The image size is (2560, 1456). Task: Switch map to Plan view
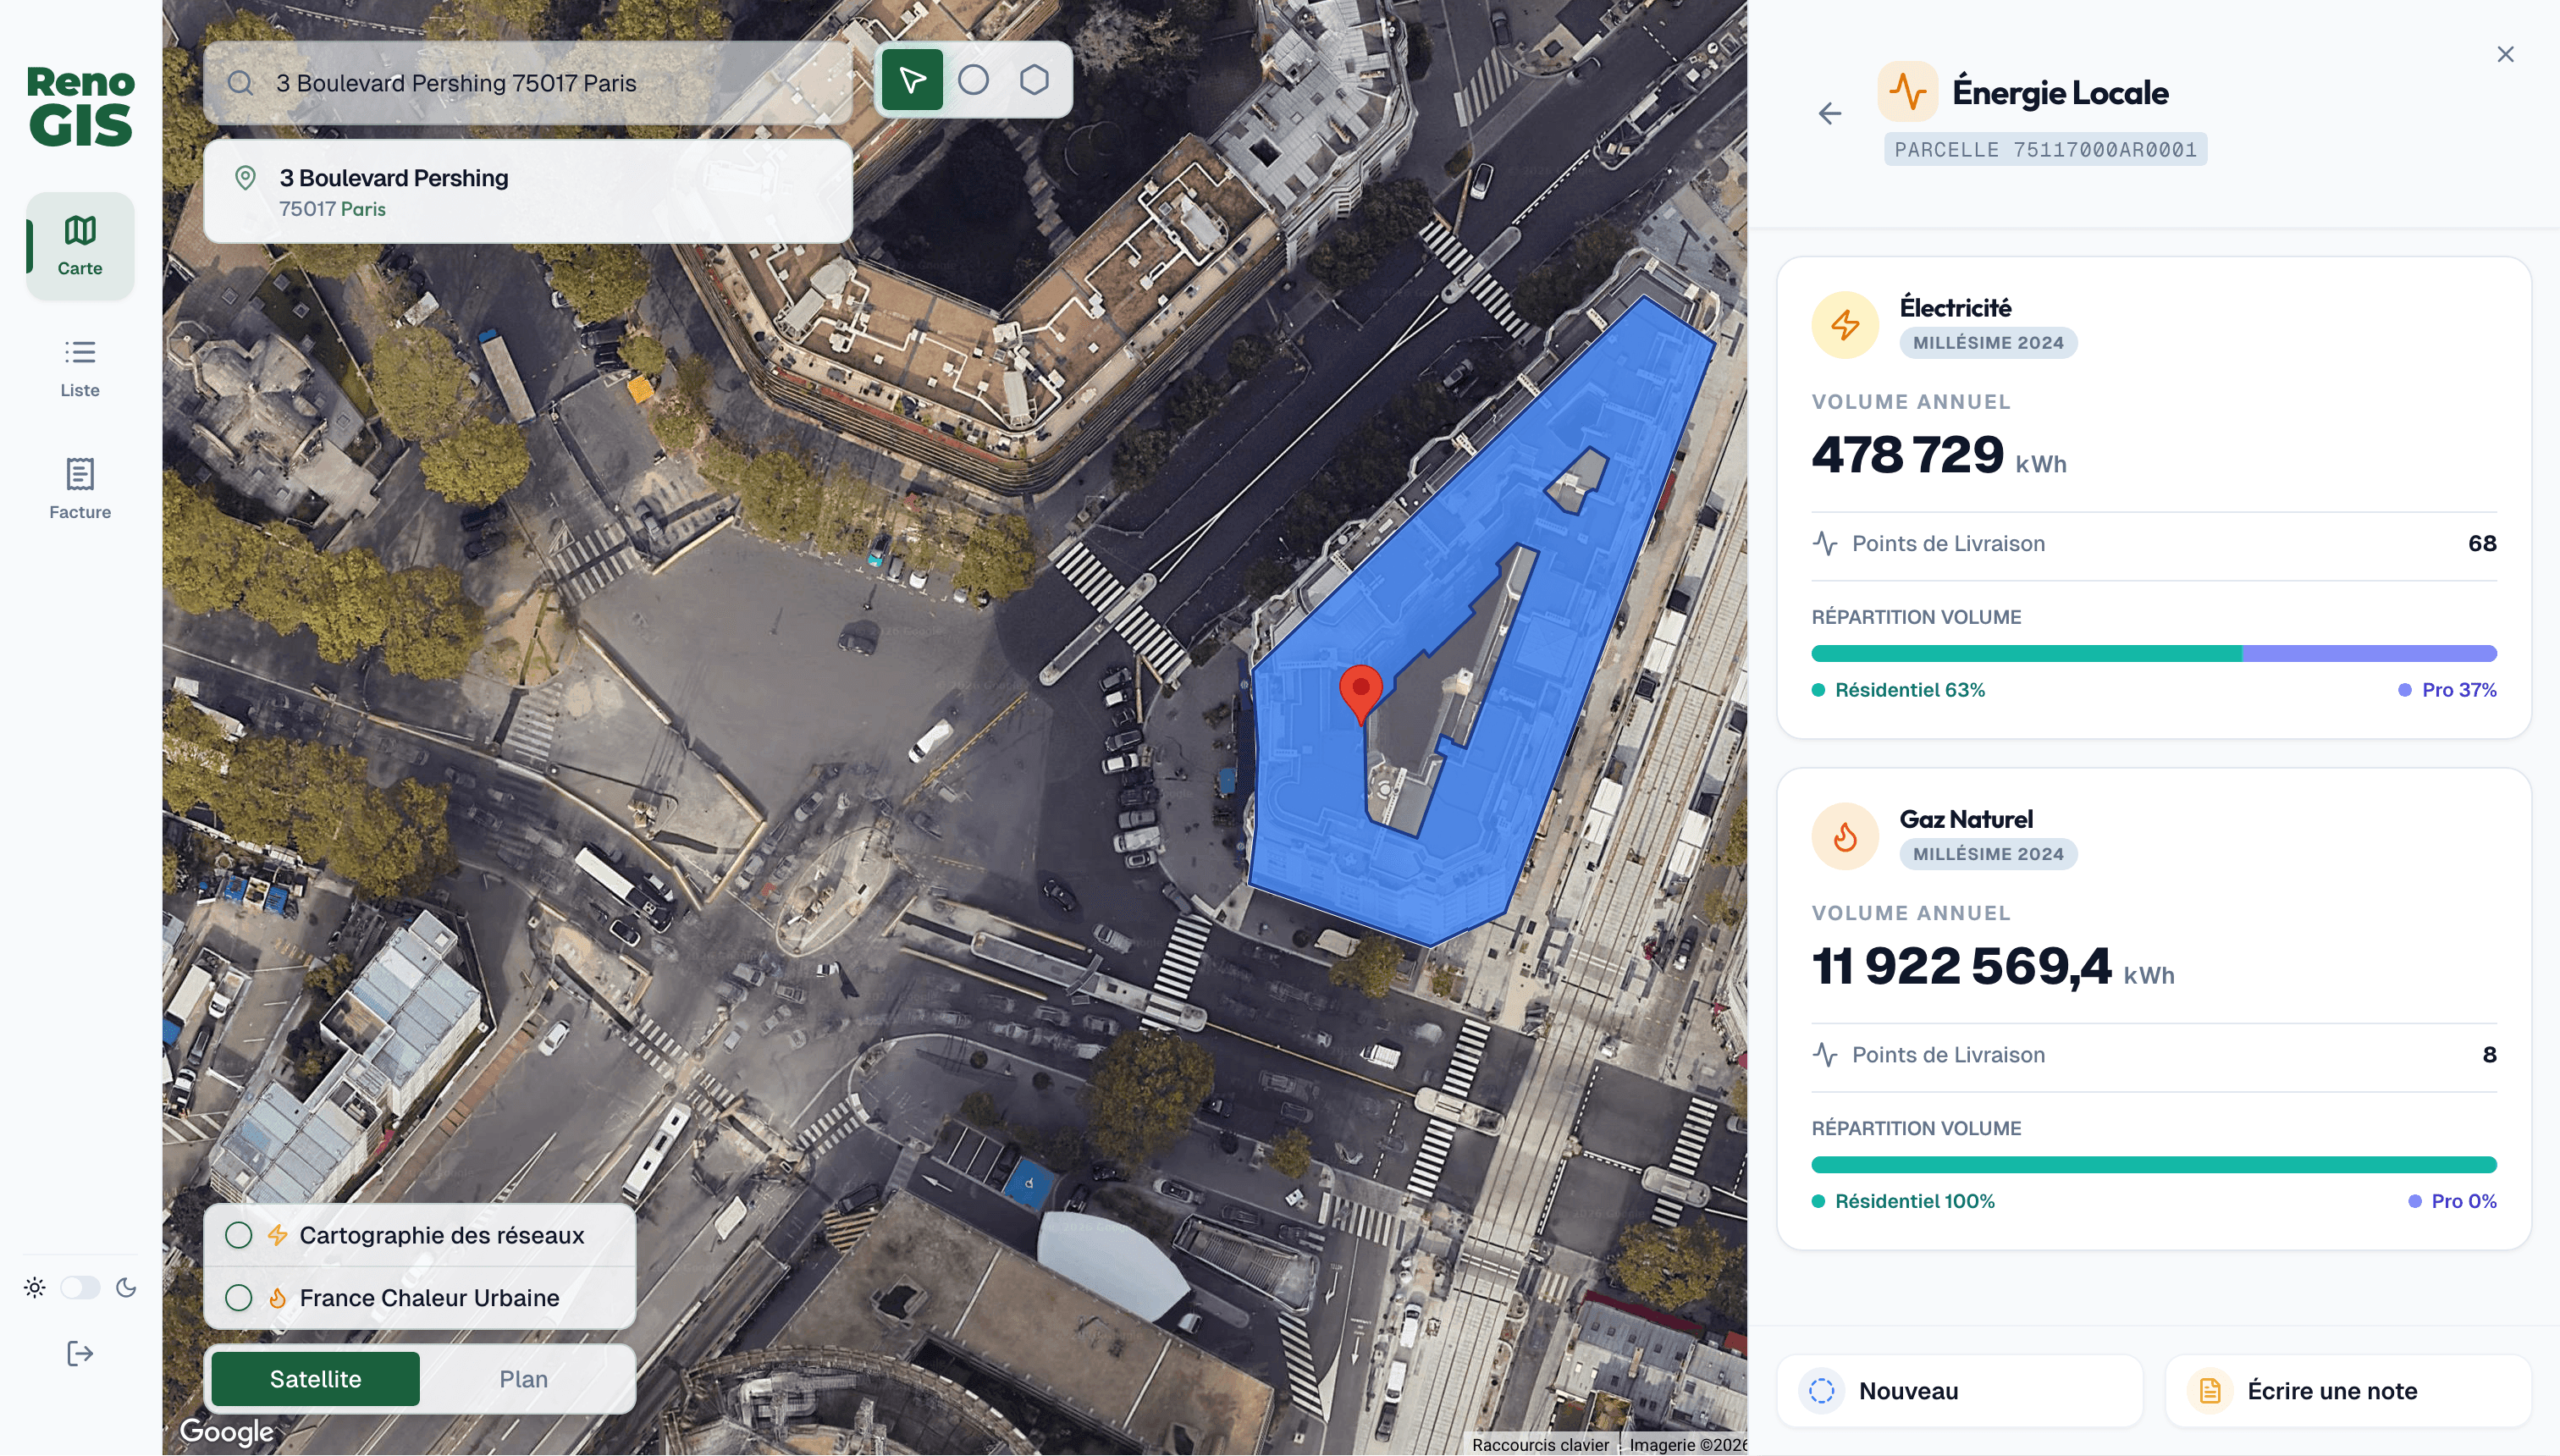[523, 1379]
